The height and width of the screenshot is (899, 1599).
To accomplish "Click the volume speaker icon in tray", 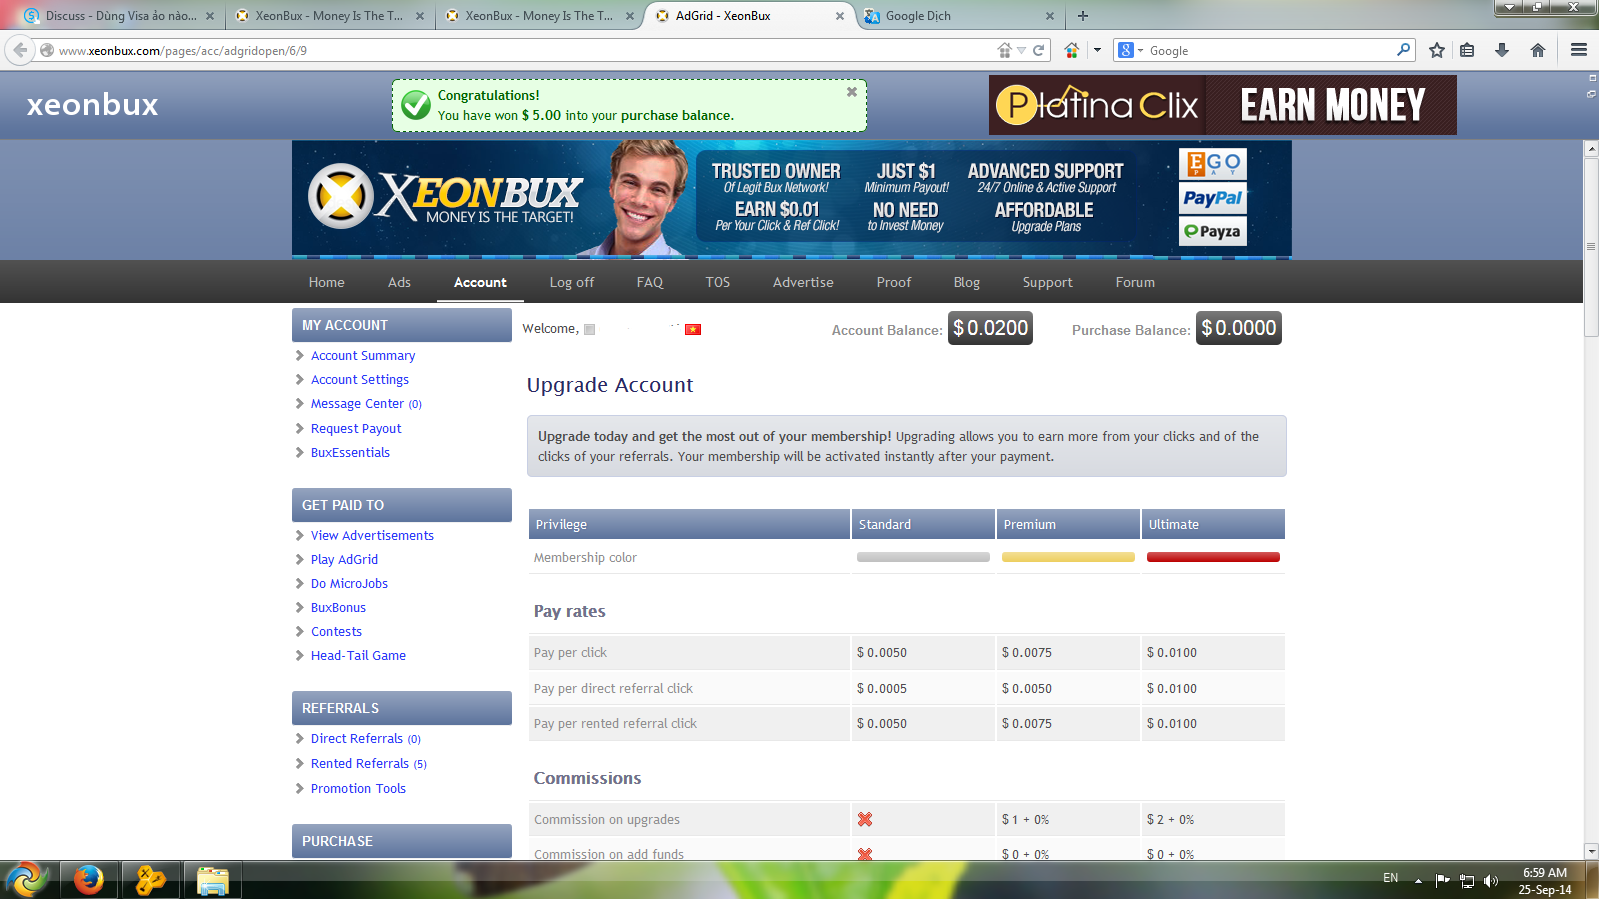I will [x=1491, y=880].
